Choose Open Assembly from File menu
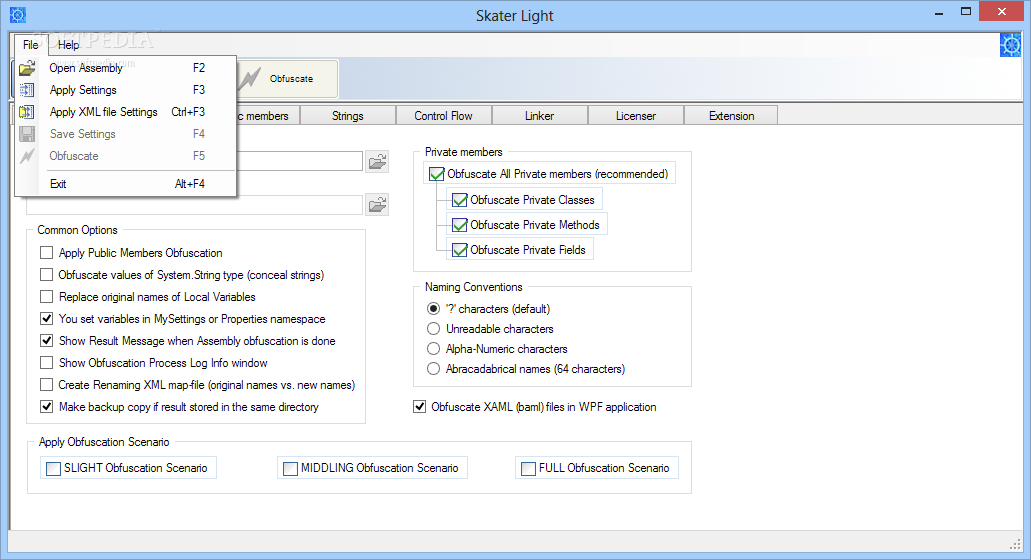The image size is (1031, 560). coord(125,68)
